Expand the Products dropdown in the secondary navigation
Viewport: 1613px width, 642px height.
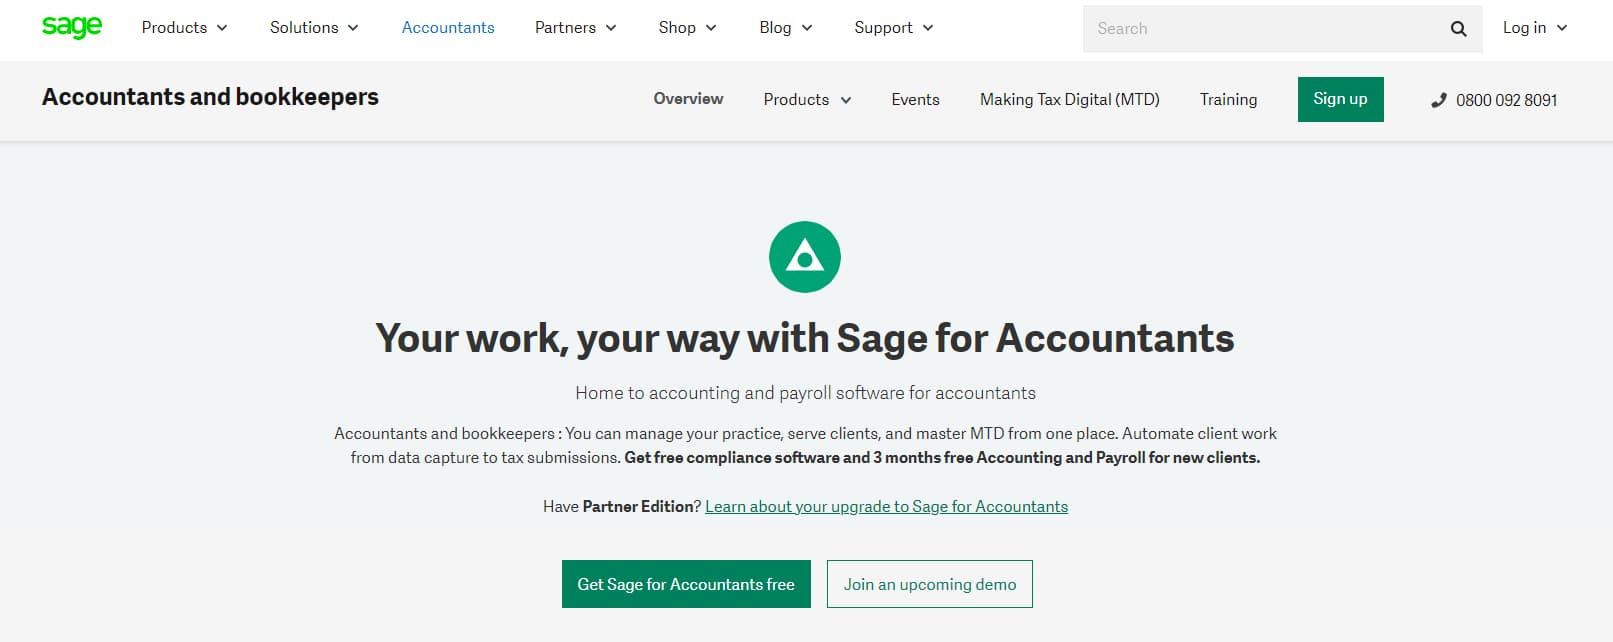[806, 99]
